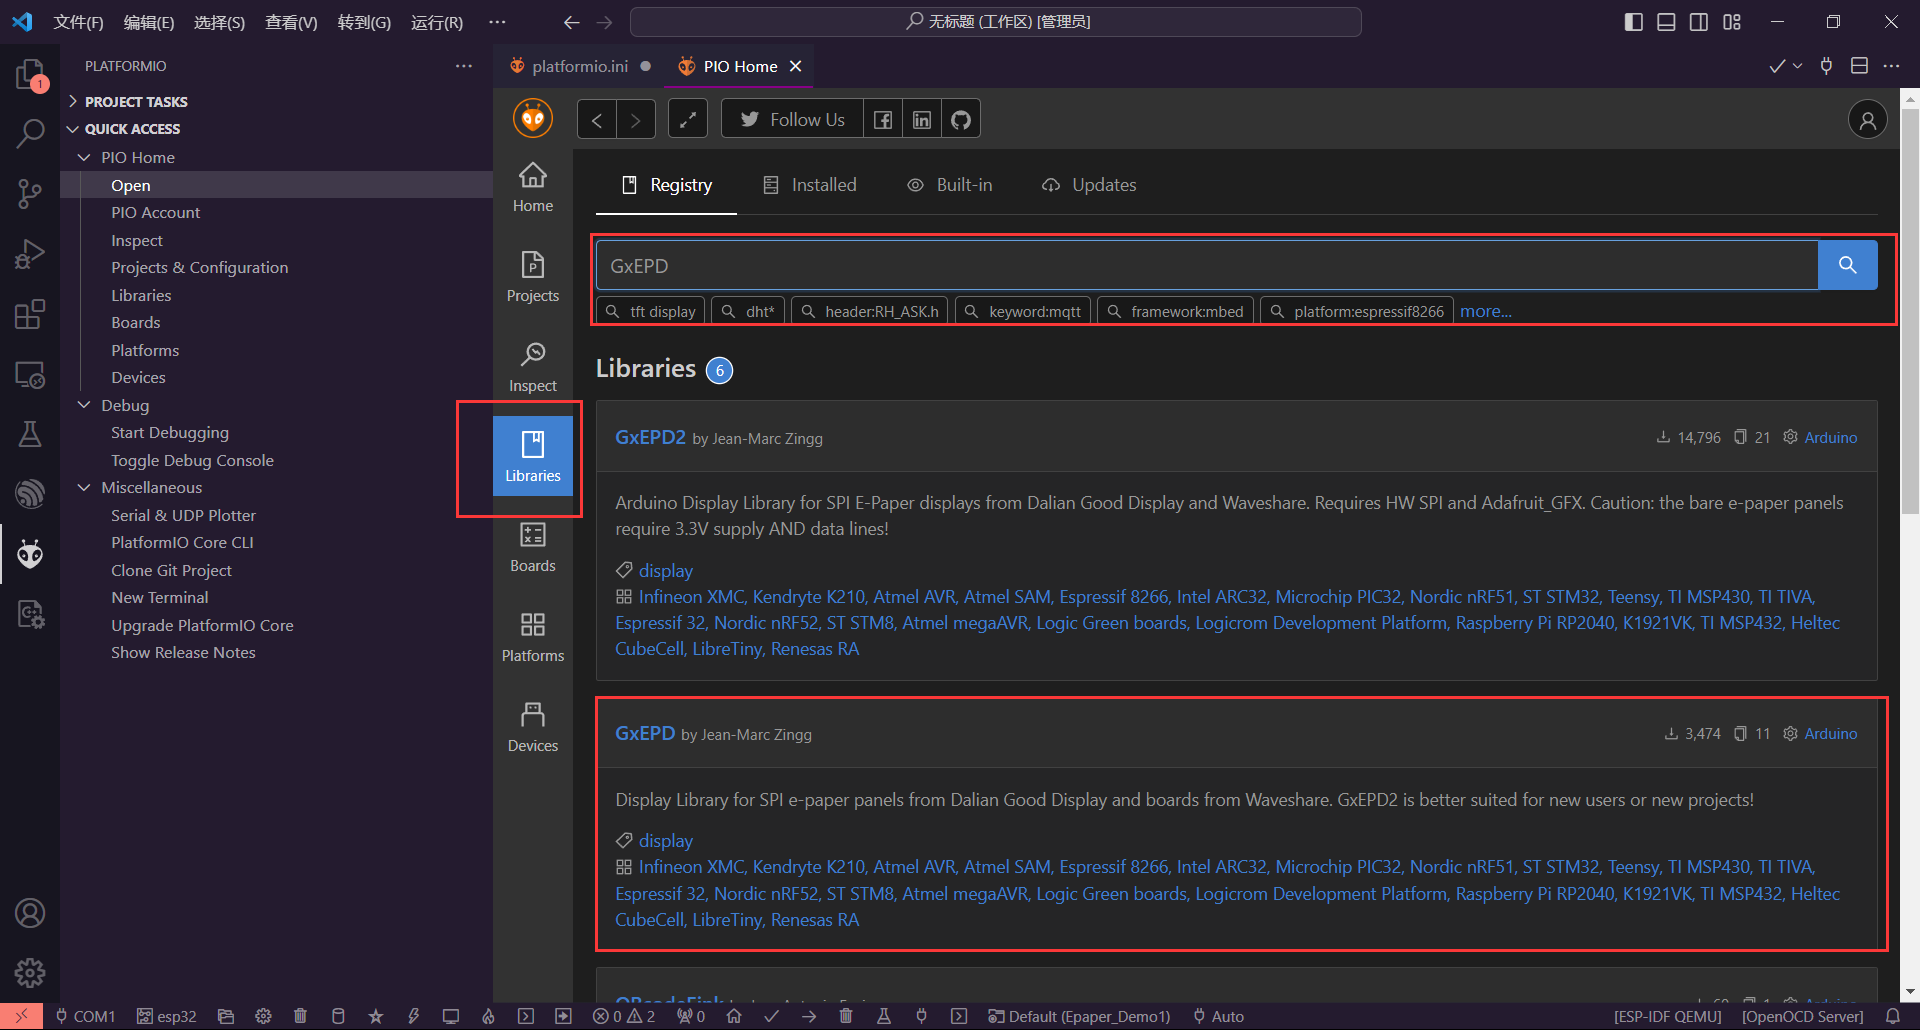Apply the tft display search example
Screen dimensions: 1920x1030
coord(651,311)
